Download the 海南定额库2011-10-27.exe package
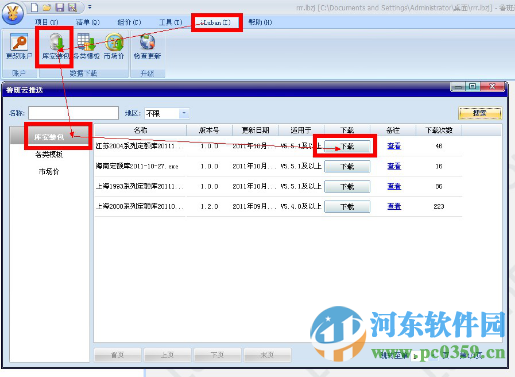 (347, 166)
